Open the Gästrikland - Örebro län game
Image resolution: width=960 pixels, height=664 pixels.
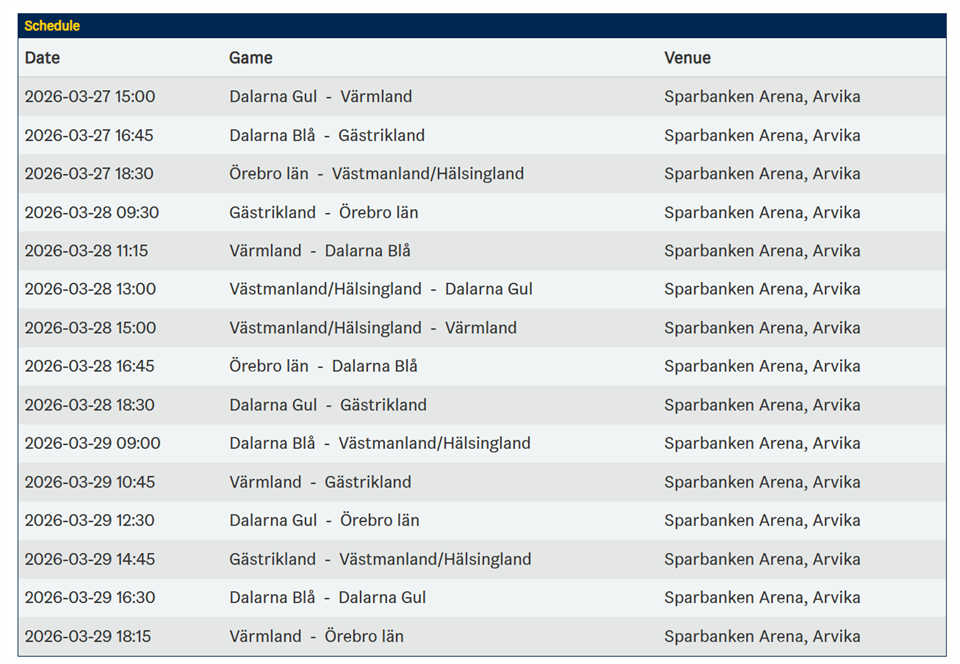[323, 212]
